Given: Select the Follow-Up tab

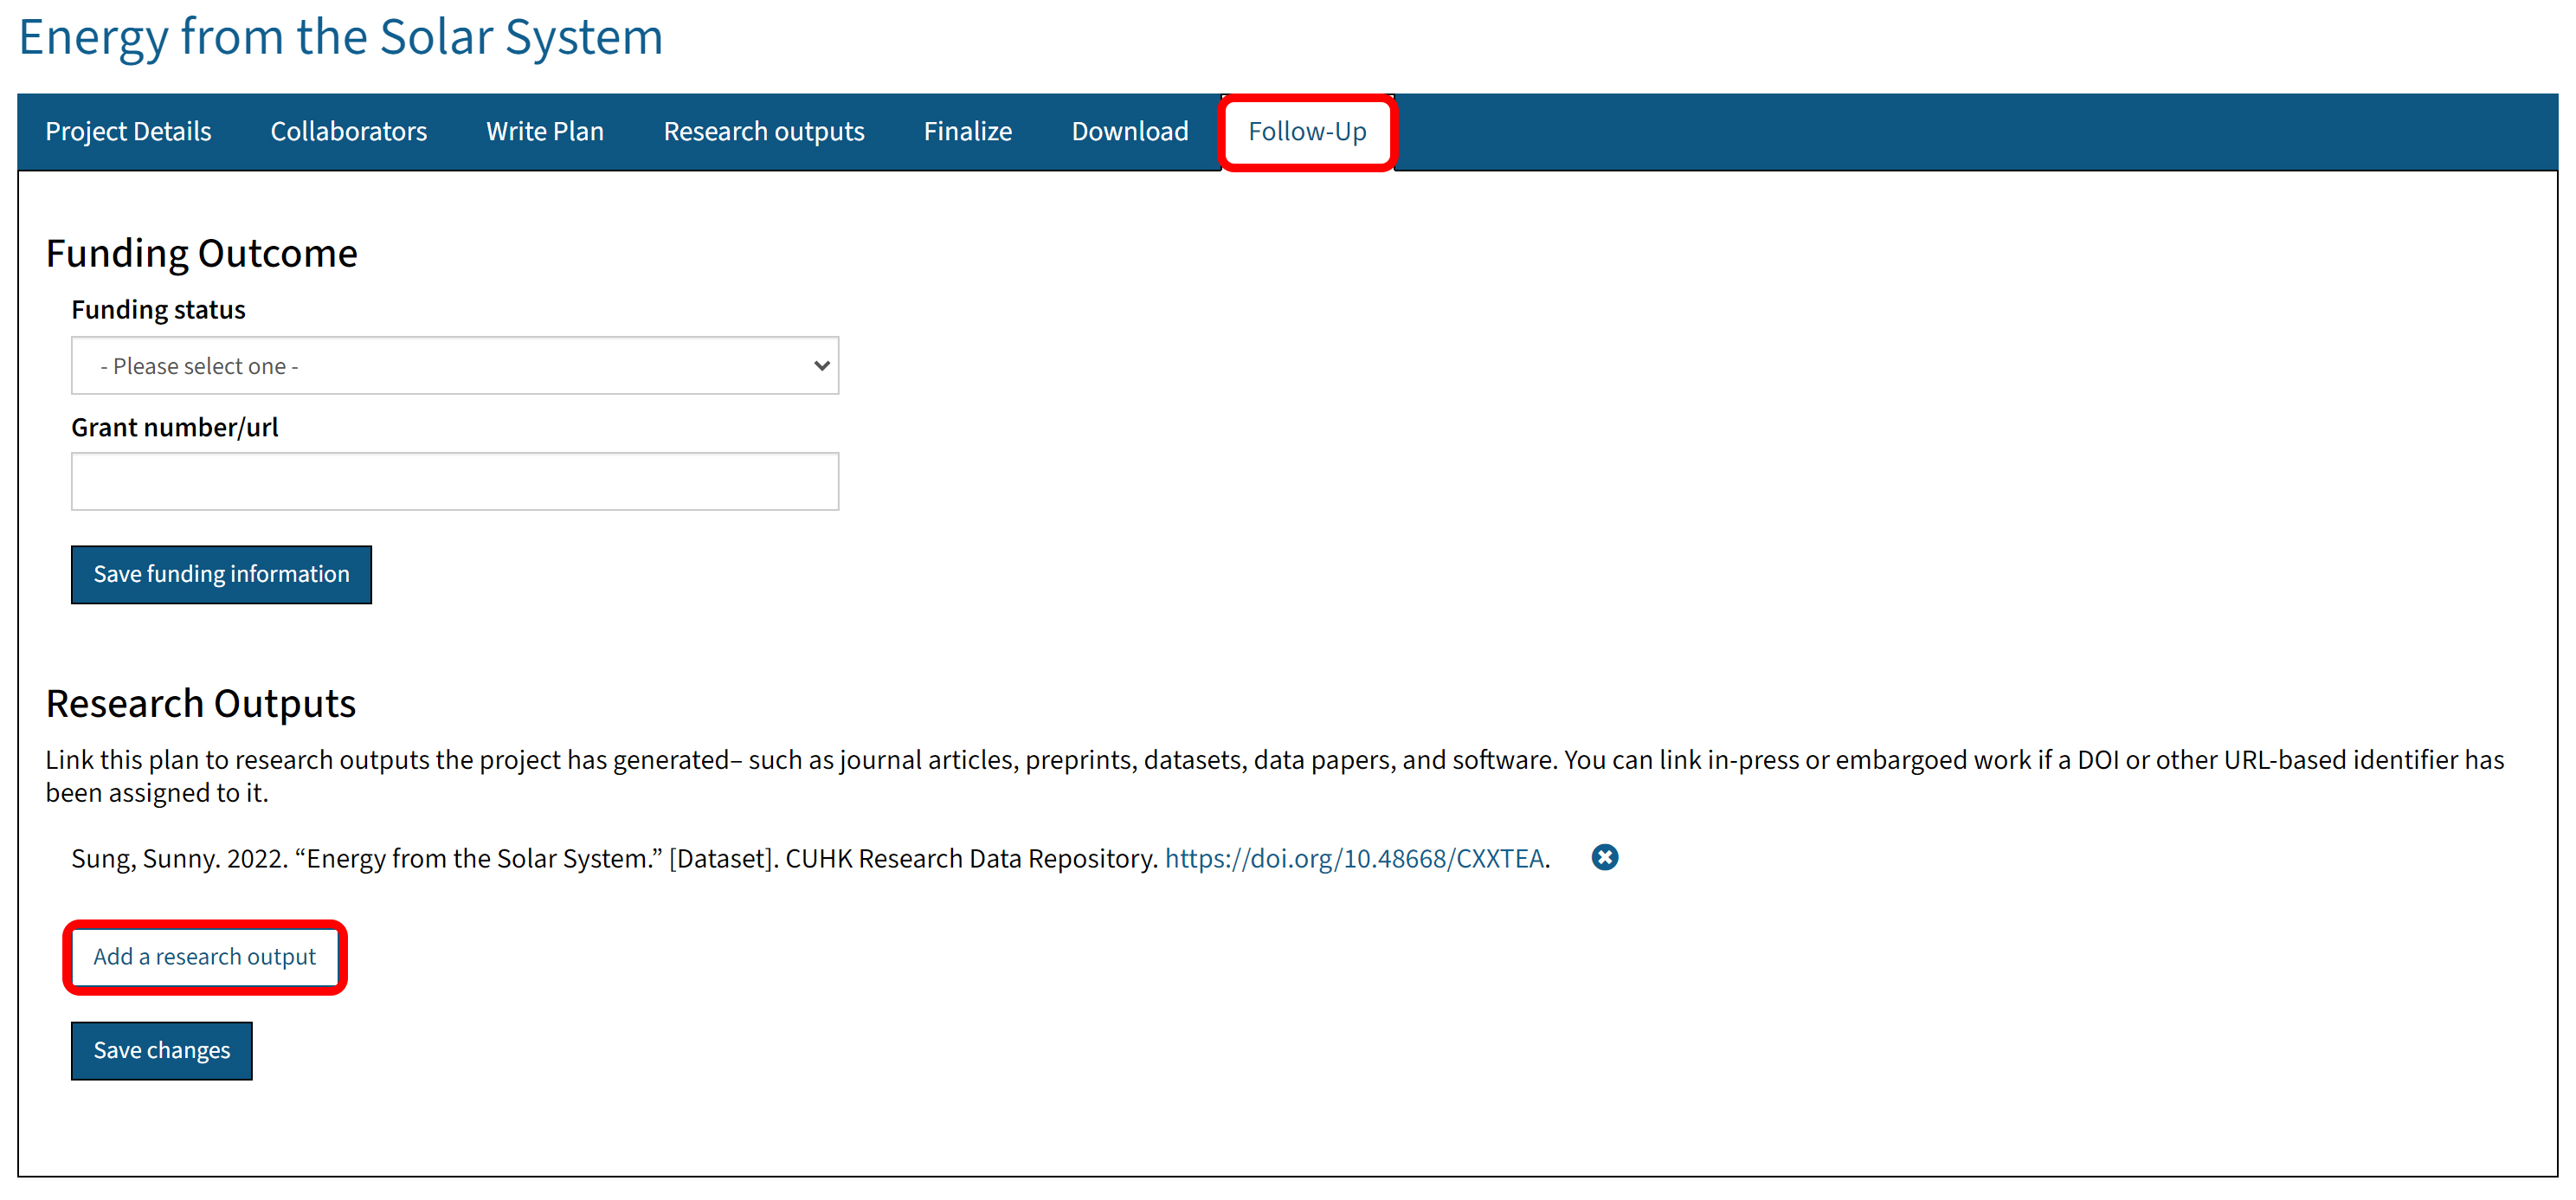Looking at the screenshot, I should tap(1307, 131).
